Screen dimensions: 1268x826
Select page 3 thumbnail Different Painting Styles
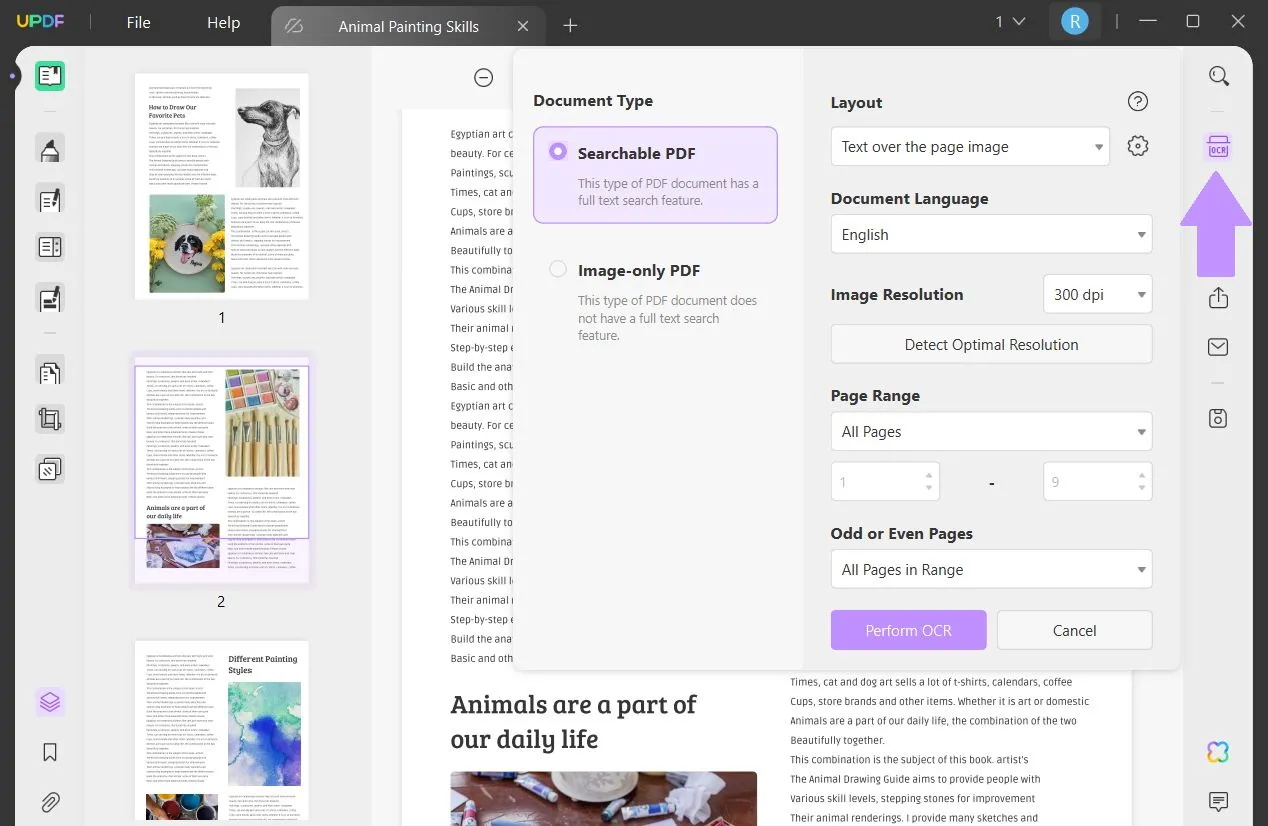(222, 733)
